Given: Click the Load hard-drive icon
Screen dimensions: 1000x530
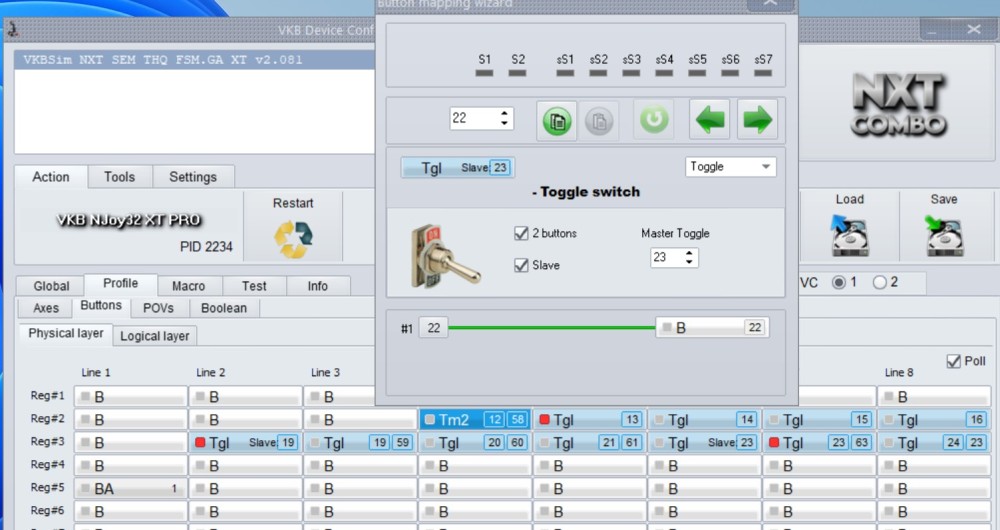Looking at the screenshot, I should pos(849,235).
